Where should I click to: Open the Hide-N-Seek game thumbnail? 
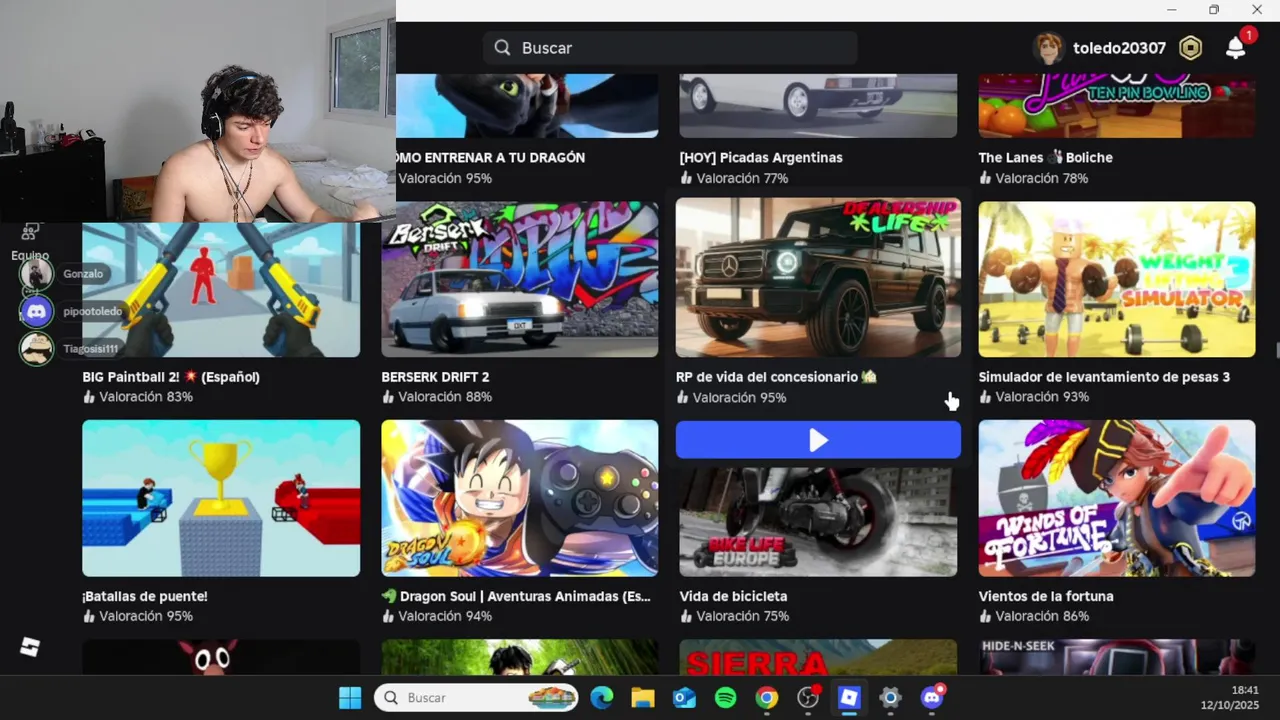click(x=1117, y=657)
